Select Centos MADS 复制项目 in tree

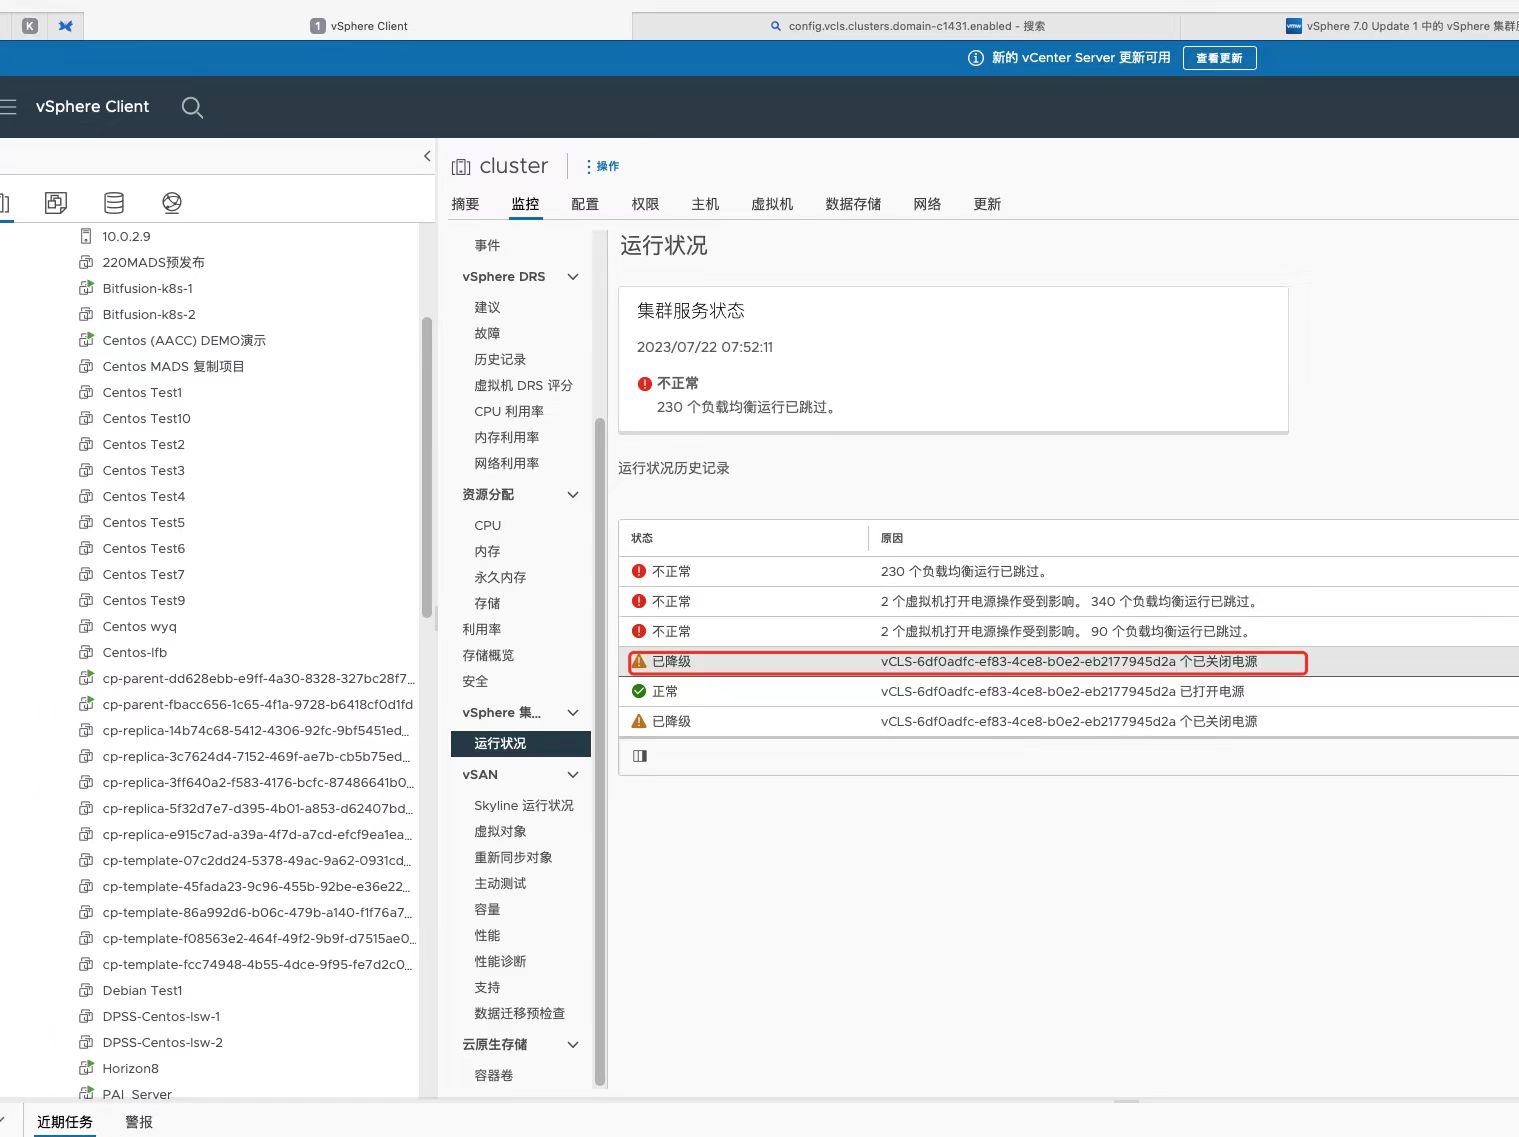point(173,366)
